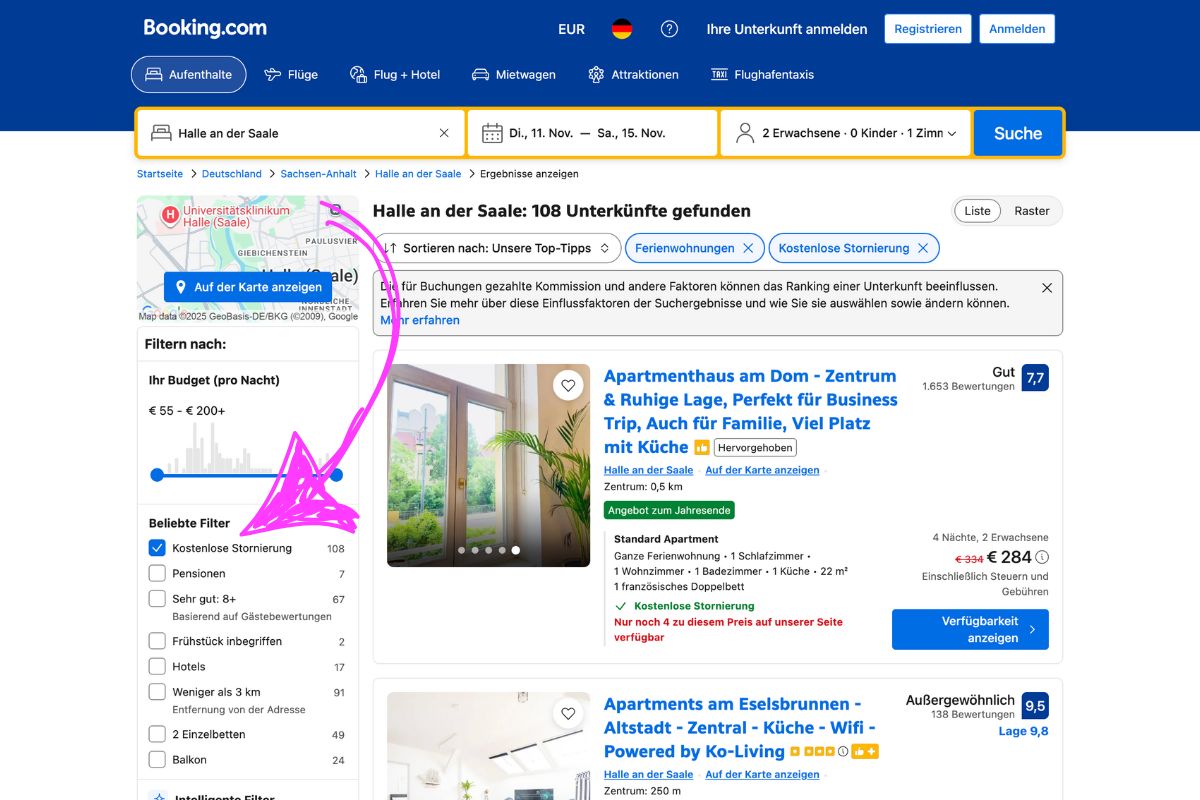The height and width of the screenshot is (800, 1200).
Task: Dismiss the ranking info banner
Action: [1046, 288]
